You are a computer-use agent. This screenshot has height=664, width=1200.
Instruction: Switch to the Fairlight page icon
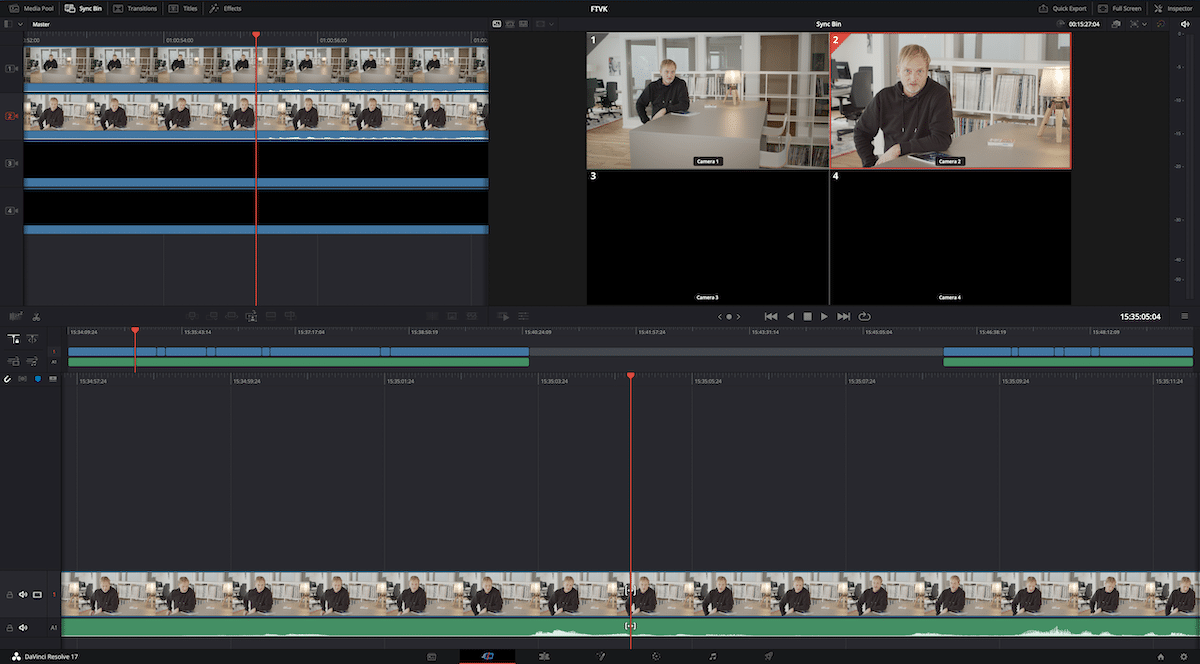713,657
